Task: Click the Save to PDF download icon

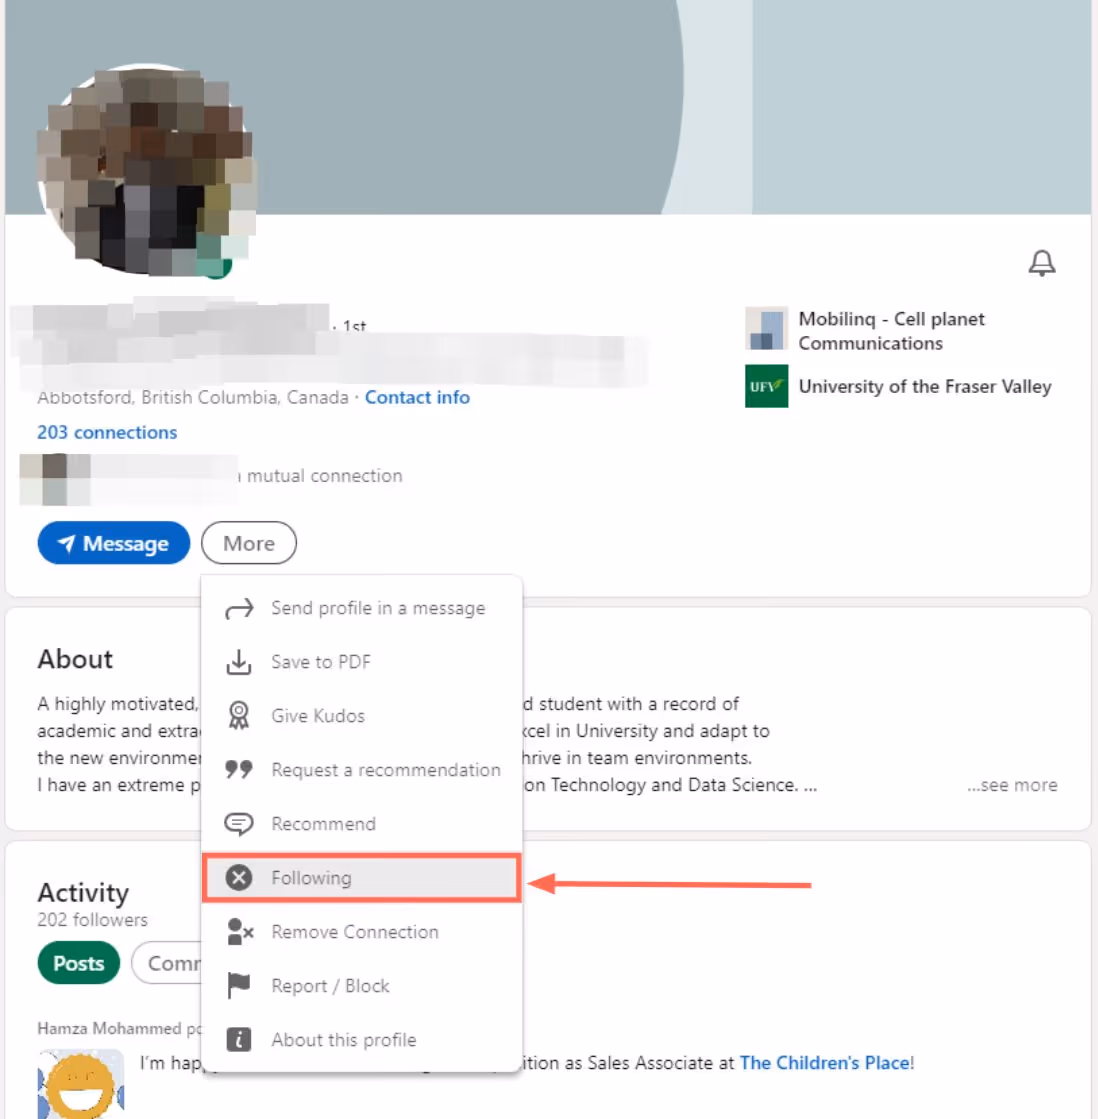Action: [x=239, y=662]
